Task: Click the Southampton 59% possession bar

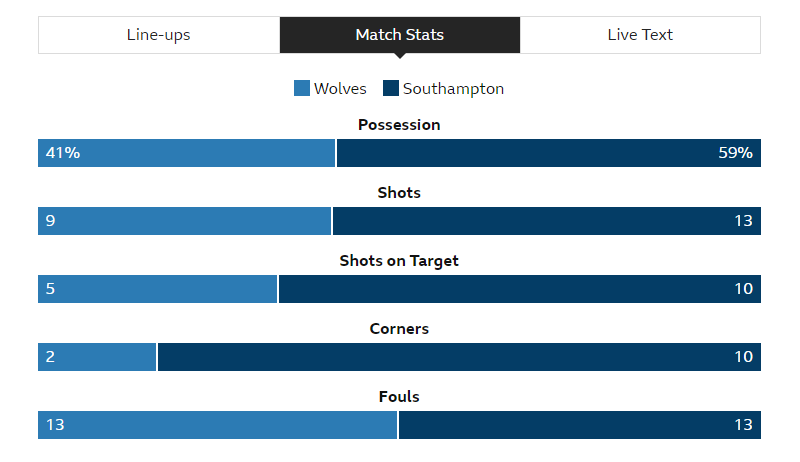Action: tap(548, 153)
